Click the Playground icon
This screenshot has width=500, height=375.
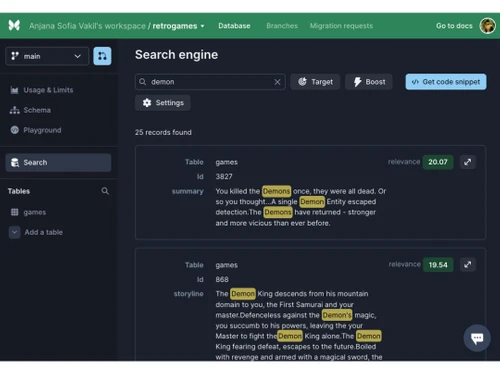click(x=15, y=130)
